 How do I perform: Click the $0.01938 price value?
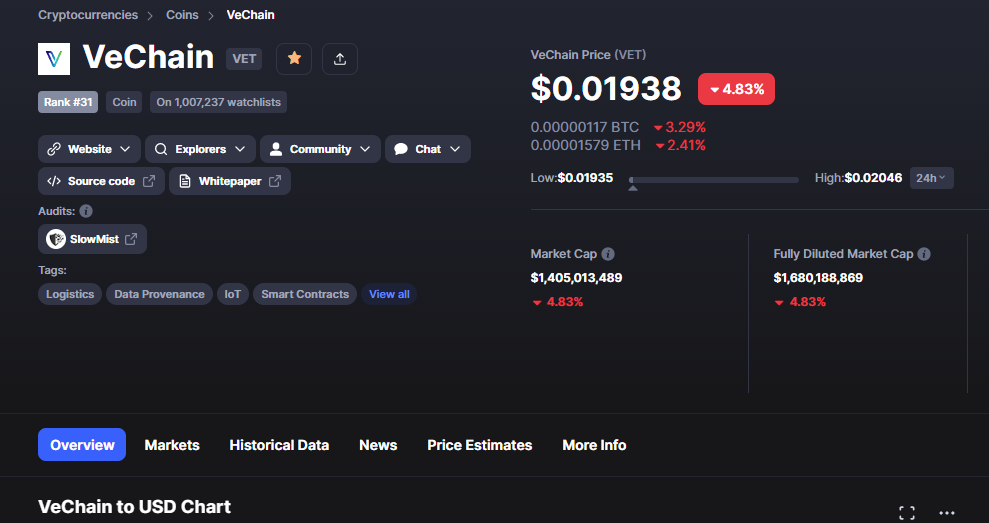[606, 88]
